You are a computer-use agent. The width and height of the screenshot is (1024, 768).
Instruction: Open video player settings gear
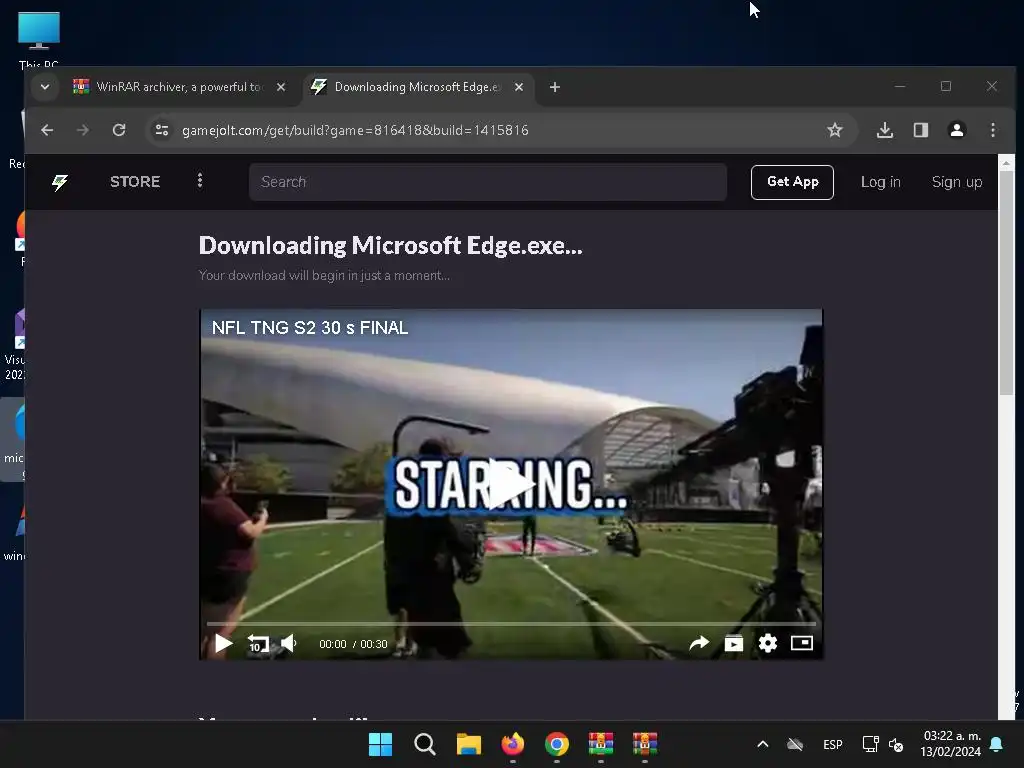768,643
